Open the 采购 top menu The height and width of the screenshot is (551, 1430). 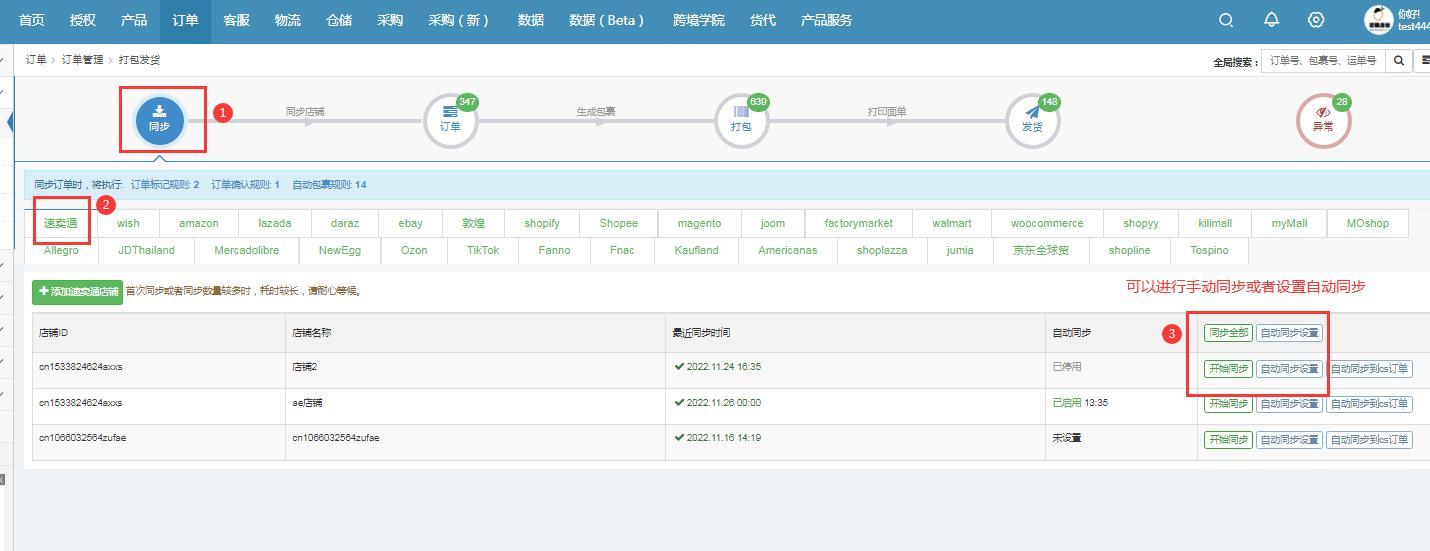(390, 20)
